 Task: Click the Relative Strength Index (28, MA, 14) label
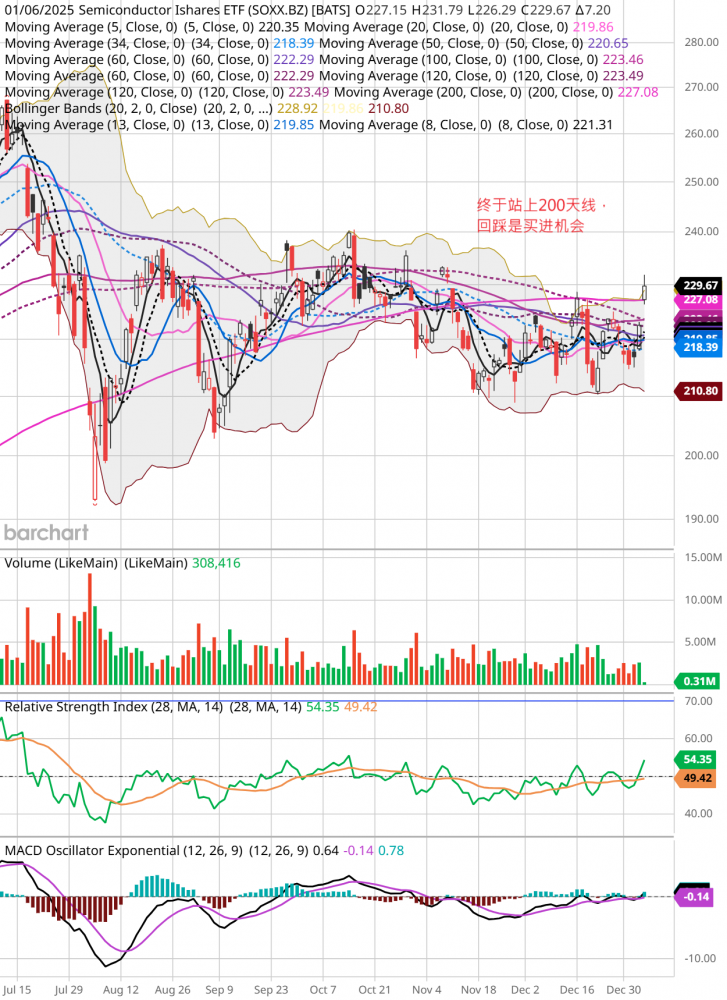tap(114, 707)
